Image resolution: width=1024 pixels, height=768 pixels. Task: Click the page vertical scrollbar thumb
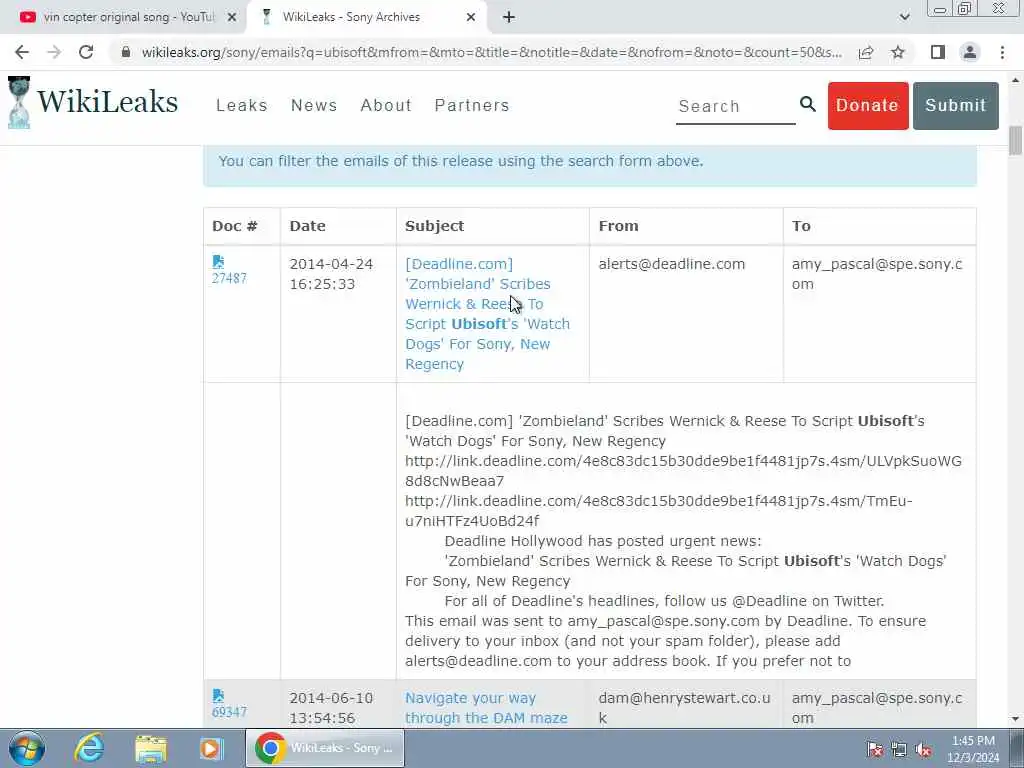(x=1016, y=141)
